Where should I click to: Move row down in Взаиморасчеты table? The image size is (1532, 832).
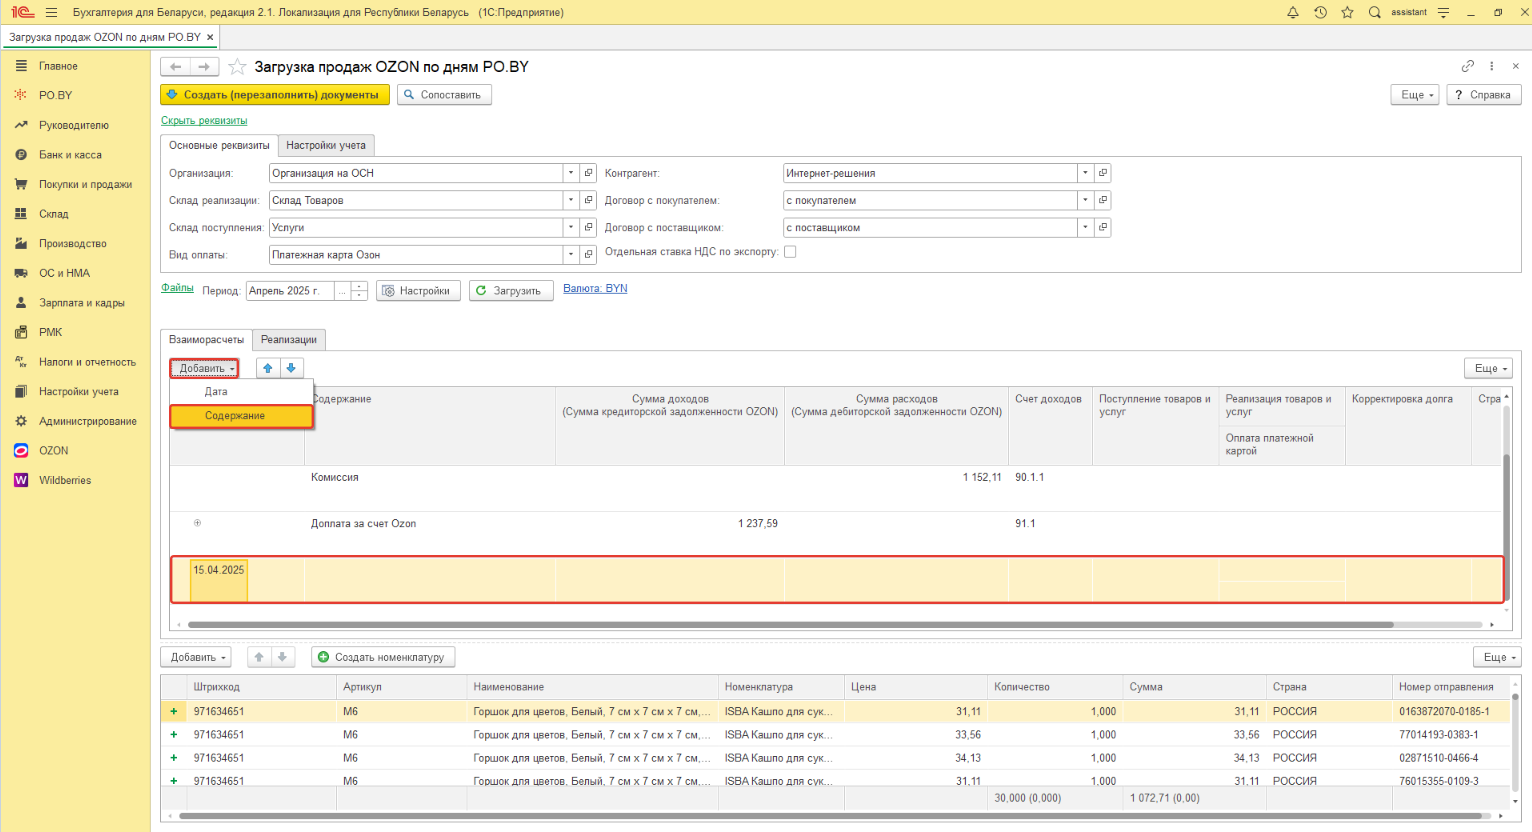[291, 368]
